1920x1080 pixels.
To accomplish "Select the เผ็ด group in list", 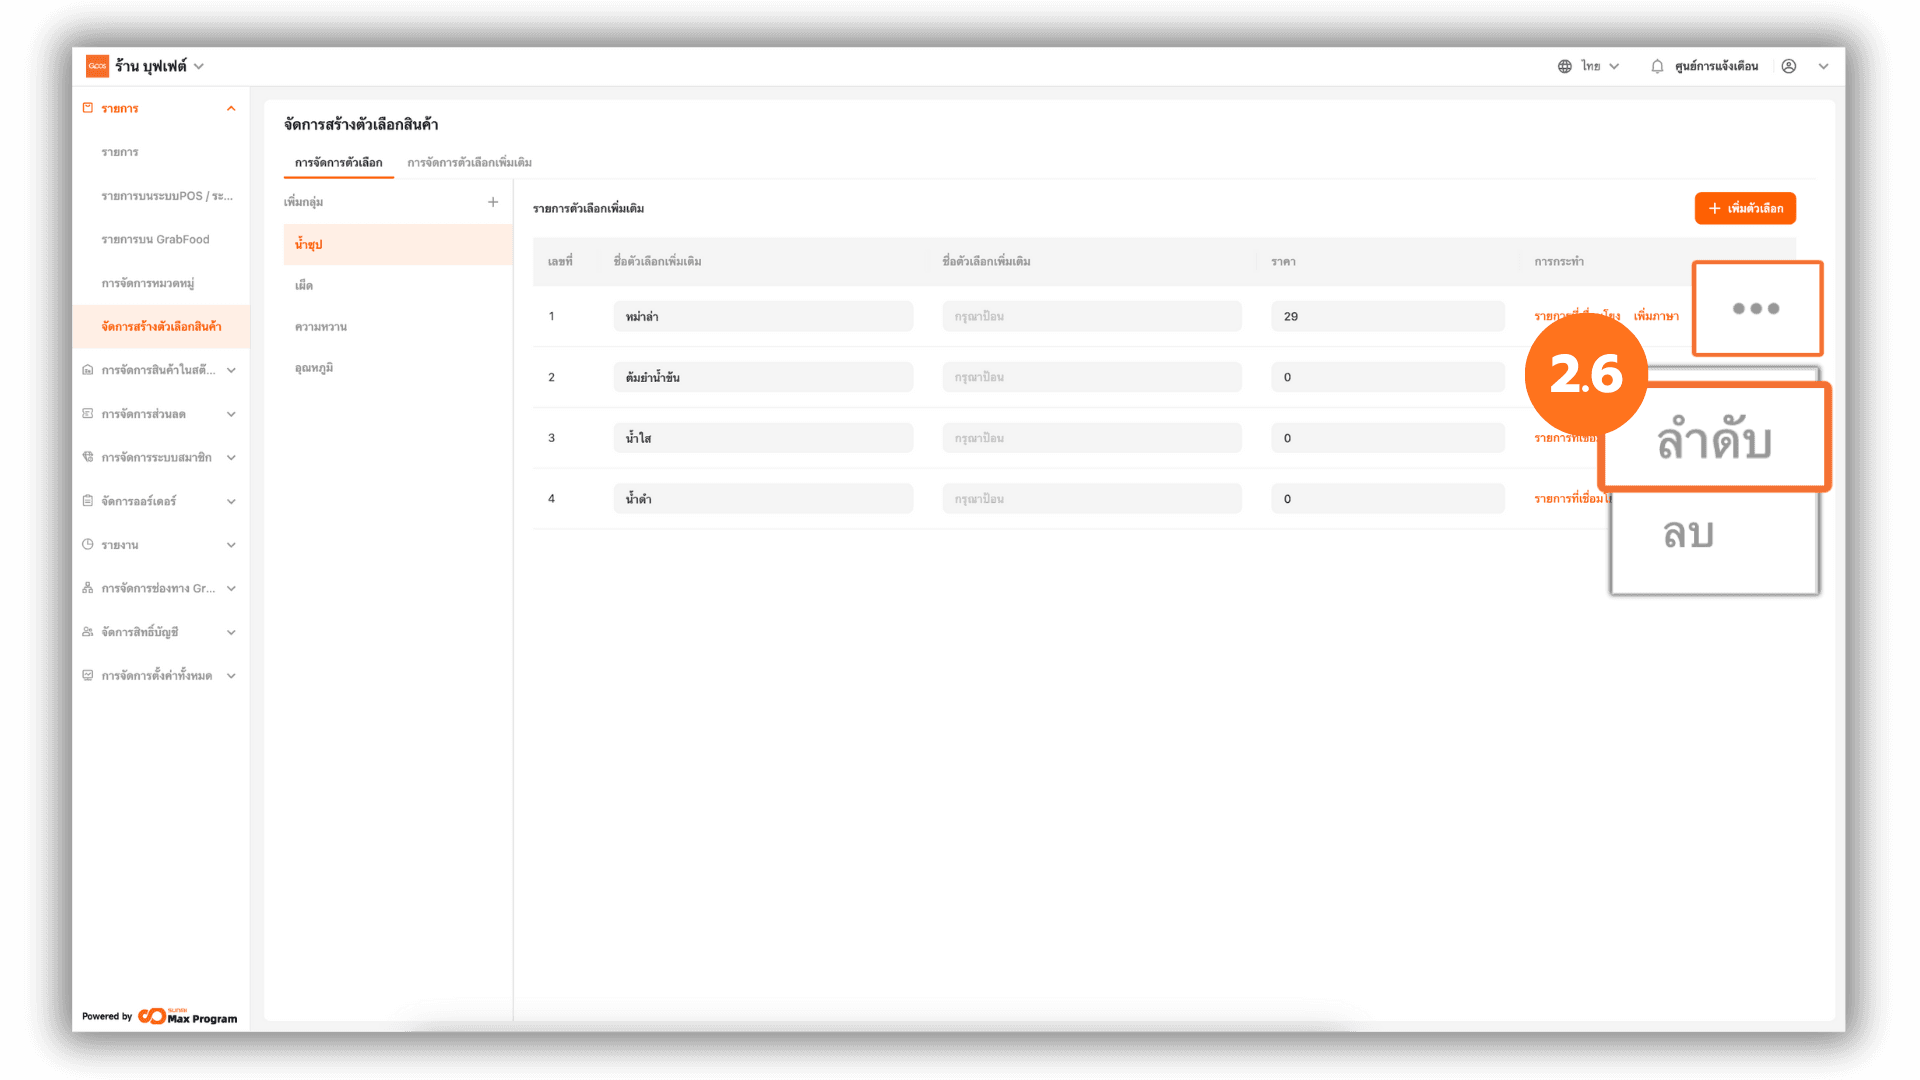I will 304,286.
